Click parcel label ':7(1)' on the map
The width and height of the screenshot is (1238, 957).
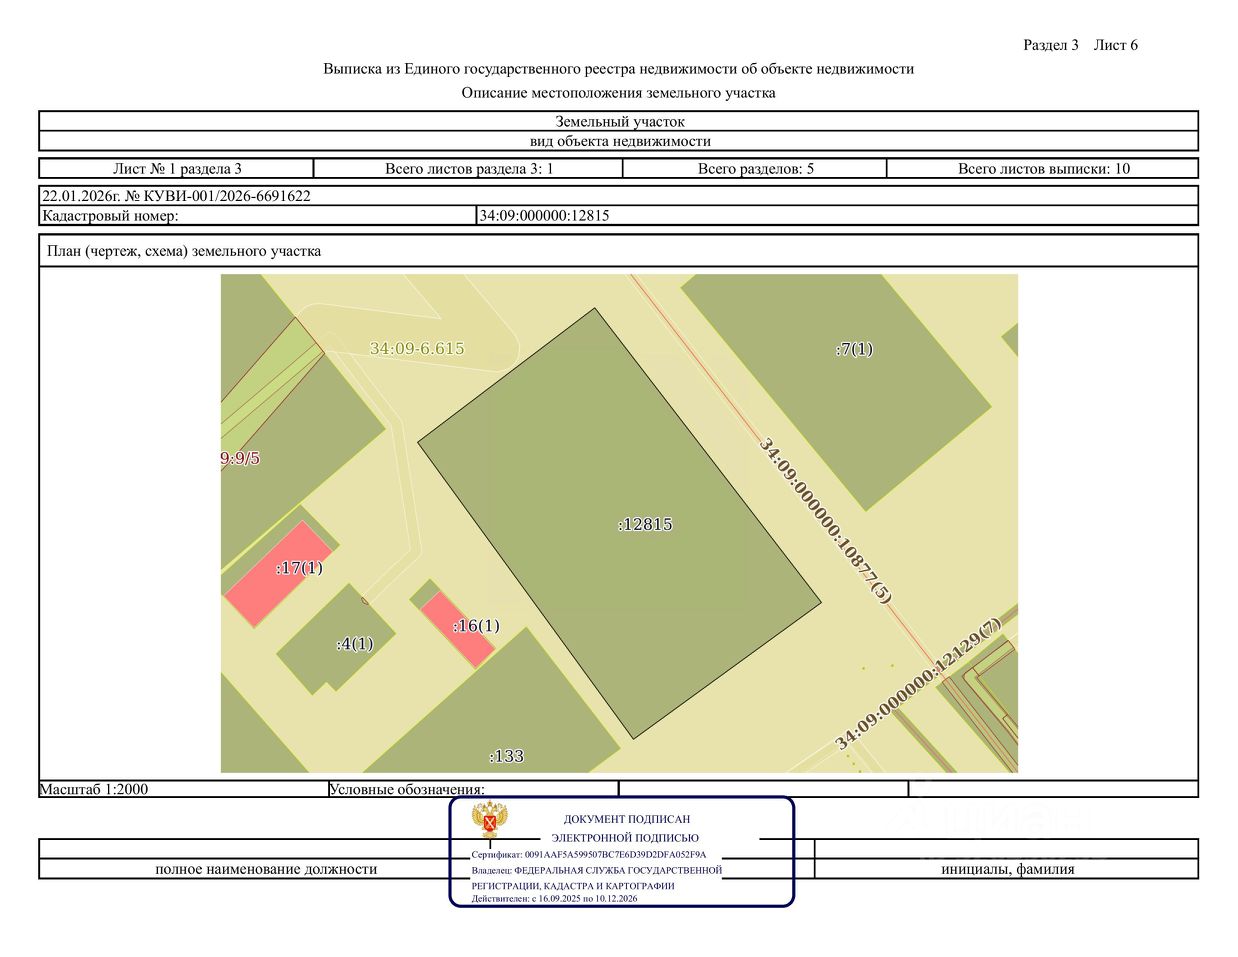[854, 349]
